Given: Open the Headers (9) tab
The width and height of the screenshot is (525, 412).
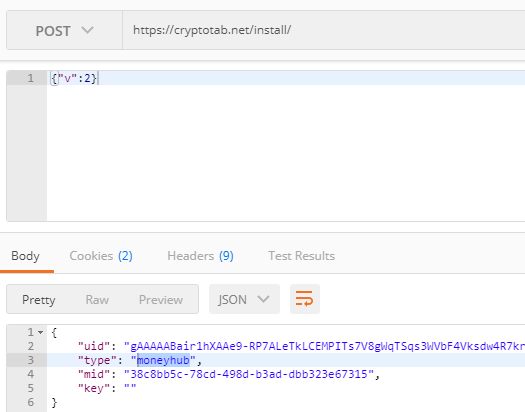Looking at the screenshot, I should click(x=200, y=256).
